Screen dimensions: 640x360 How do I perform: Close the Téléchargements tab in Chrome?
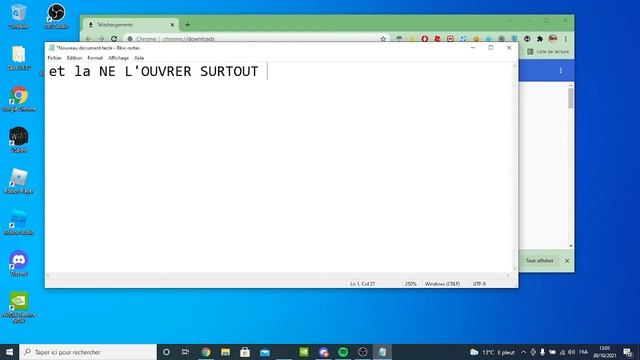pyautogui.click(x=172, y=25)
